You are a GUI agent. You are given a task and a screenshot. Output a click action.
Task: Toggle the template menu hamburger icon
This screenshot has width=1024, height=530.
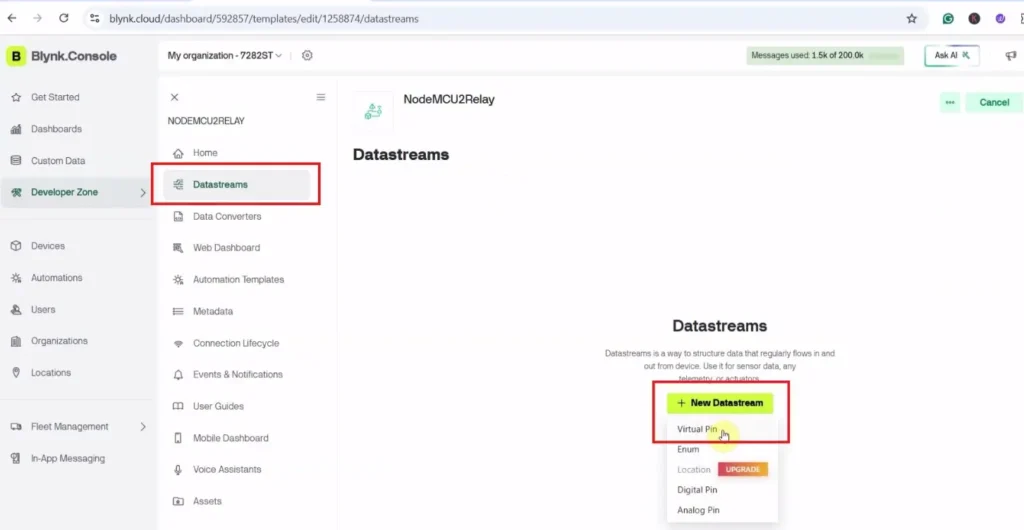pyautogui.click(x=321, y=97)
